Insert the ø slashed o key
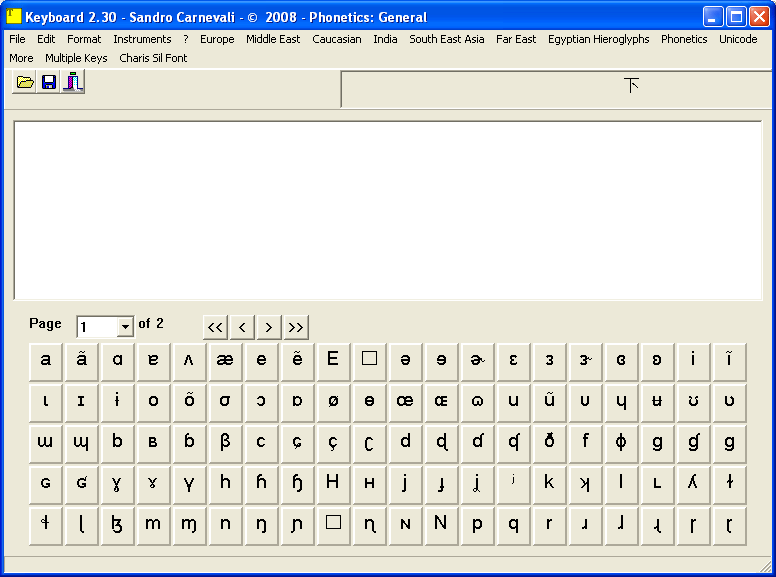 point(333,403)
